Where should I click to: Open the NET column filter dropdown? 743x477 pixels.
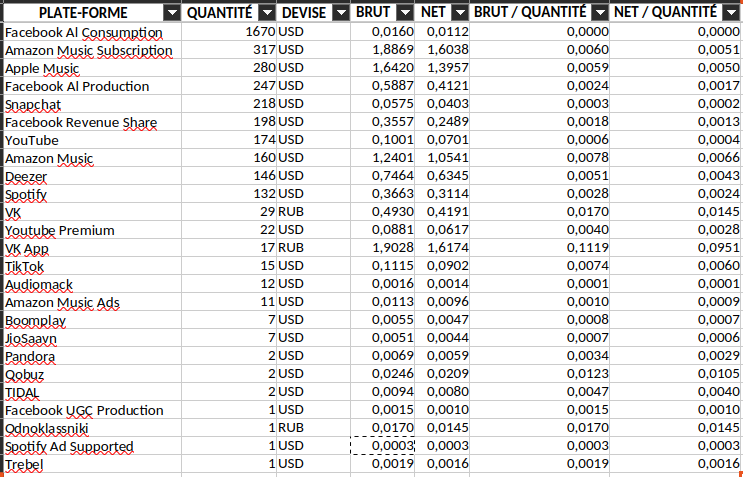tap(460, 13)
